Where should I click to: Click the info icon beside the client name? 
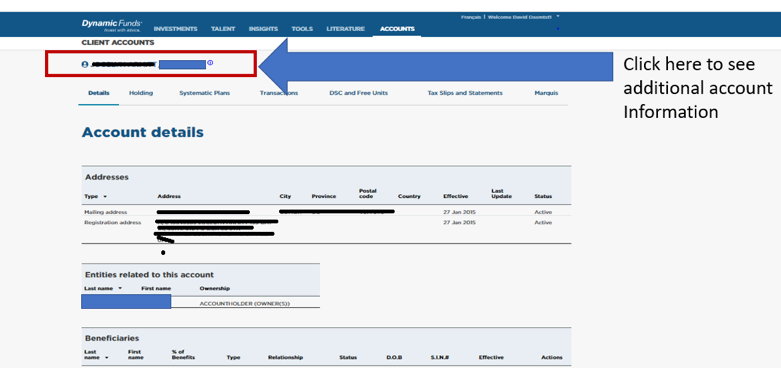(210, 63)
